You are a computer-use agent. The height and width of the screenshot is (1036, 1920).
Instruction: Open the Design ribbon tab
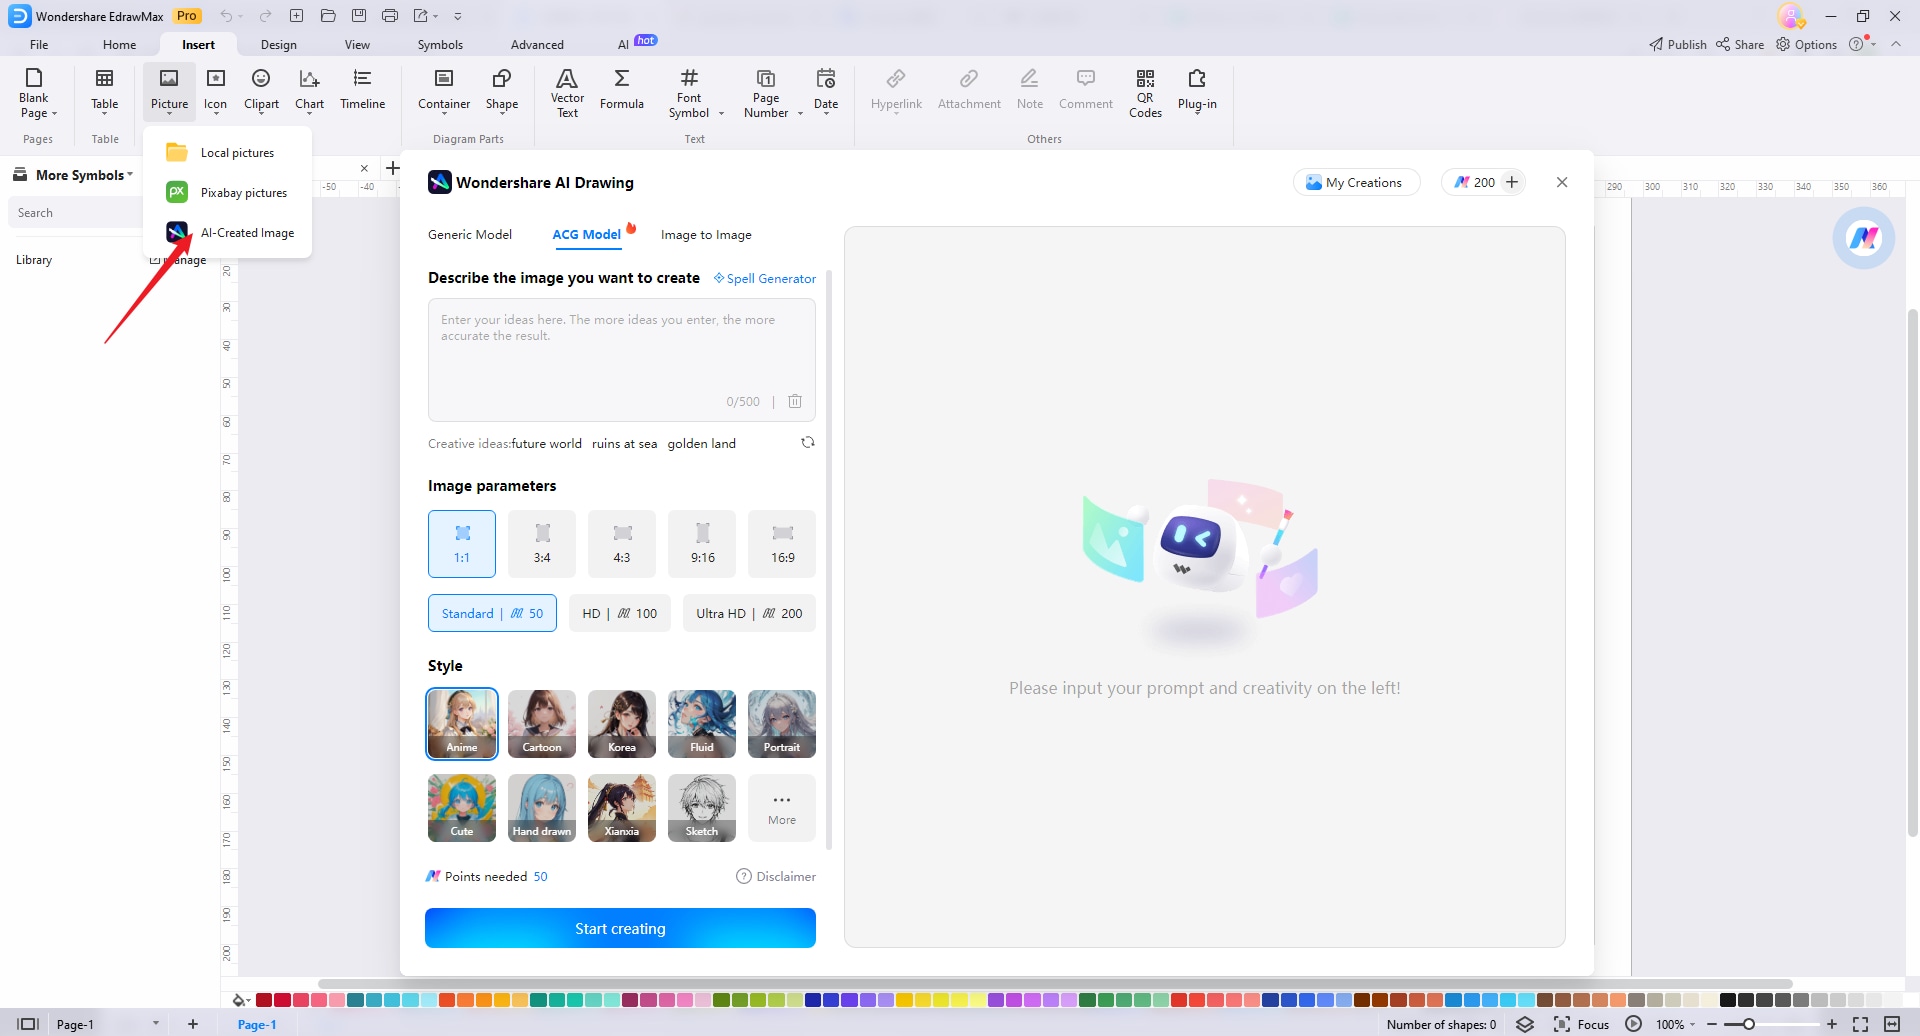(278, 44)
